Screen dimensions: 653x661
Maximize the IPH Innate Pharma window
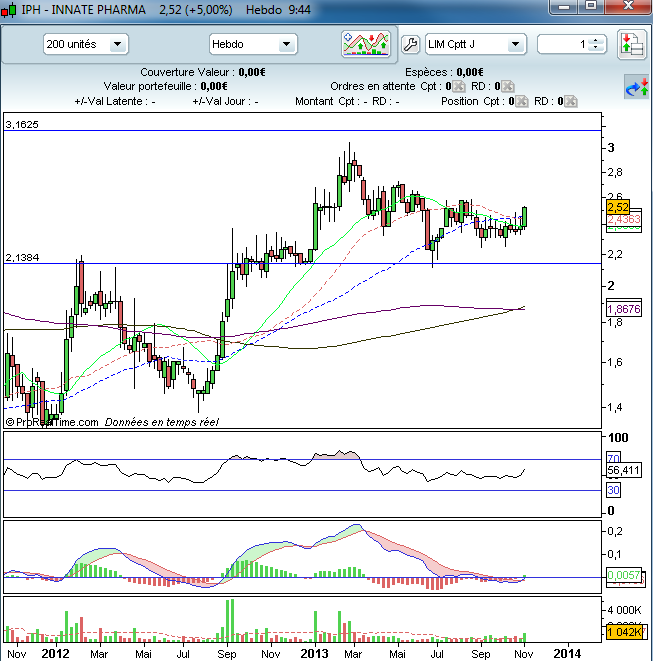tap(591, 6)
